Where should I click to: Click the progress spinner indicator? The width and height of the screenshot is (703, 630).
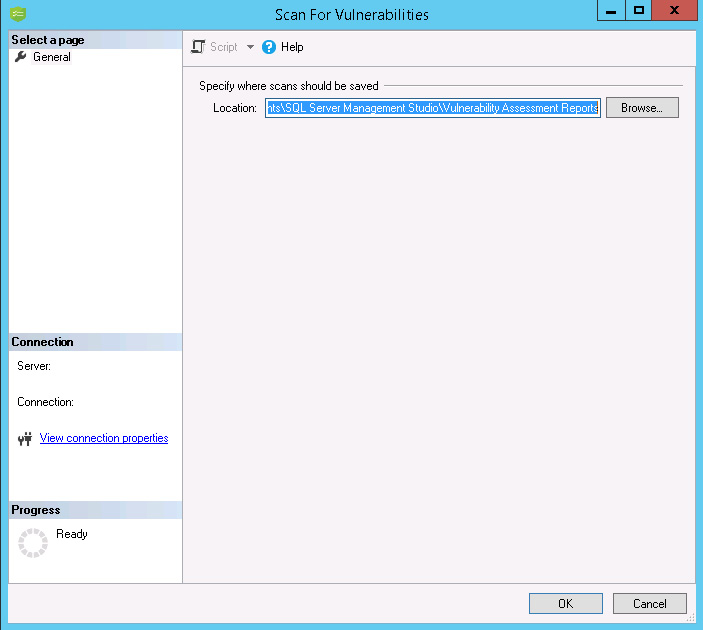33,543
